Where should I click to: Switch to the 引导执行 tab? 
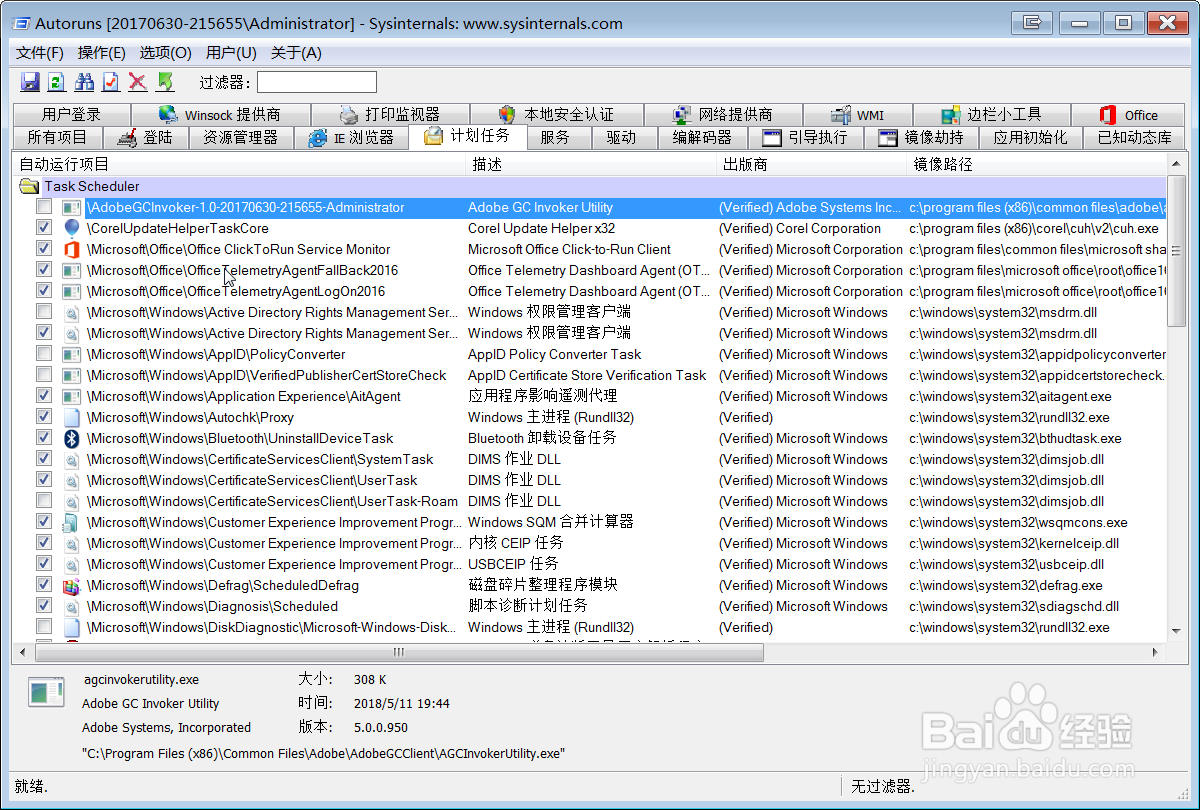click(x=804, y=138)
